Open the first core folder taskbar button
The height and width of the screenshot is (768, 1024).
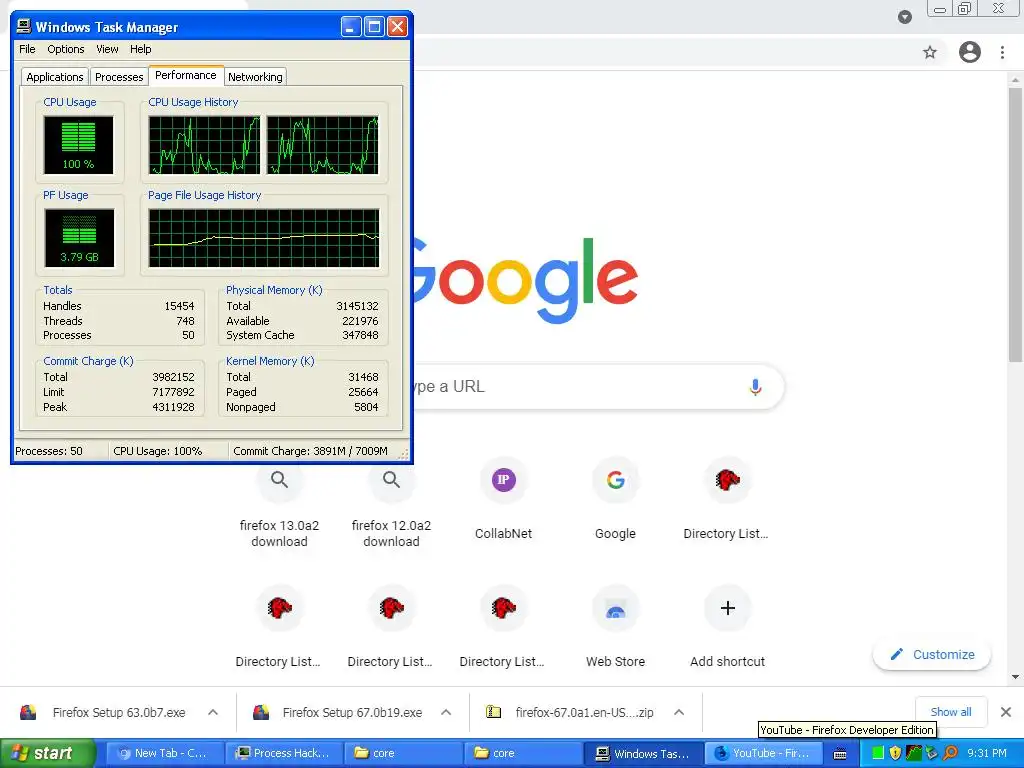click(x=404, y=753)
